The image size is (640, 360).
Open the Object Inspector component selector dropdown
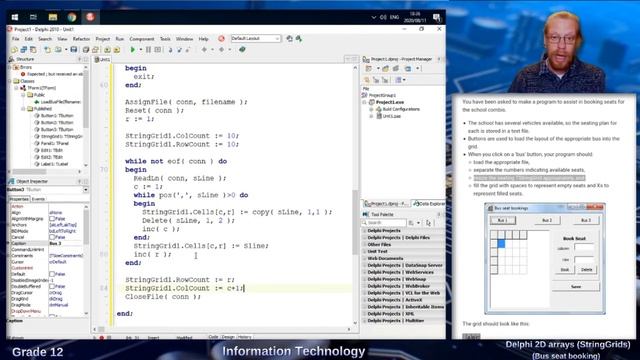86,190
